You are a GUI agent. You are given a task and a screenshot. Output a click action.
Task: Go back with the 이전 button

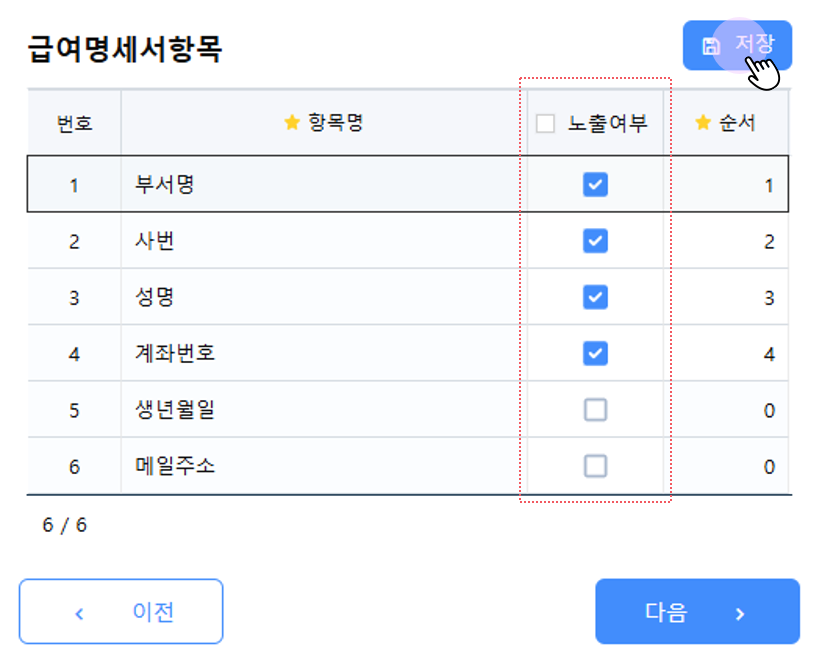[121, 611]
